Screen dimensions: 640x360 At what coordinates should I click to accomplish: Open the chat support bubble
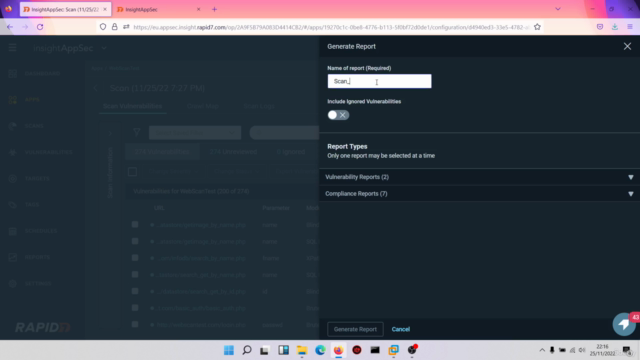[x=624, y=324]
